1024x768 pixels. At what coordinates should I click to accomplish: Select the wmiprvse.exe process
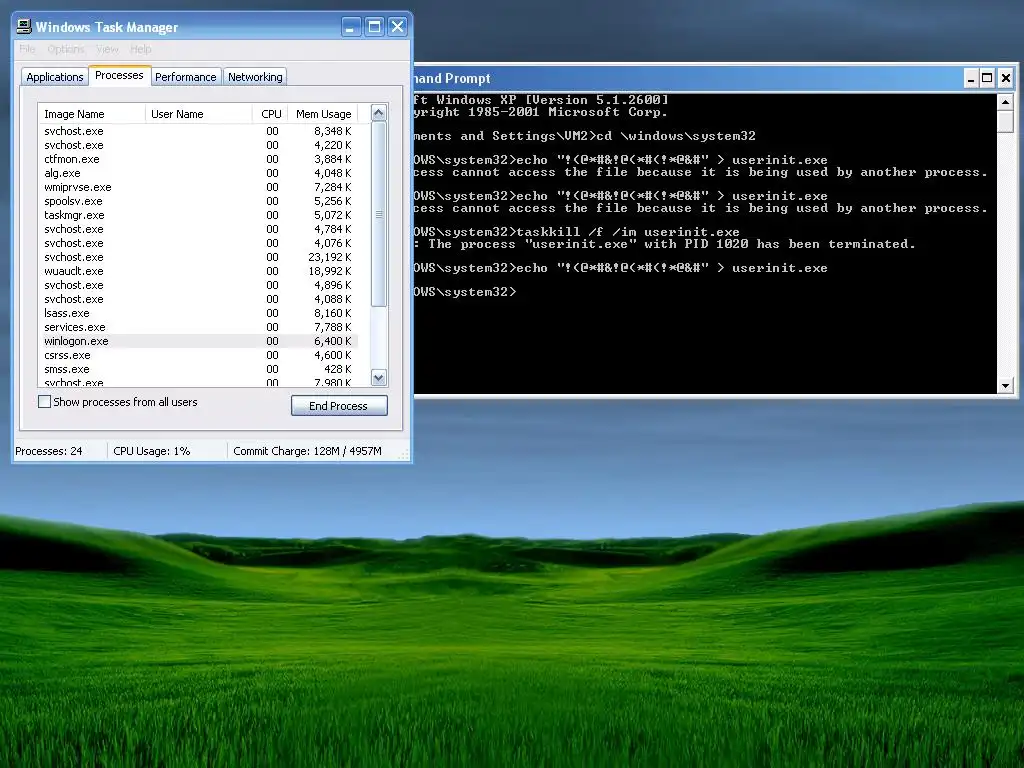pos(198,187)
